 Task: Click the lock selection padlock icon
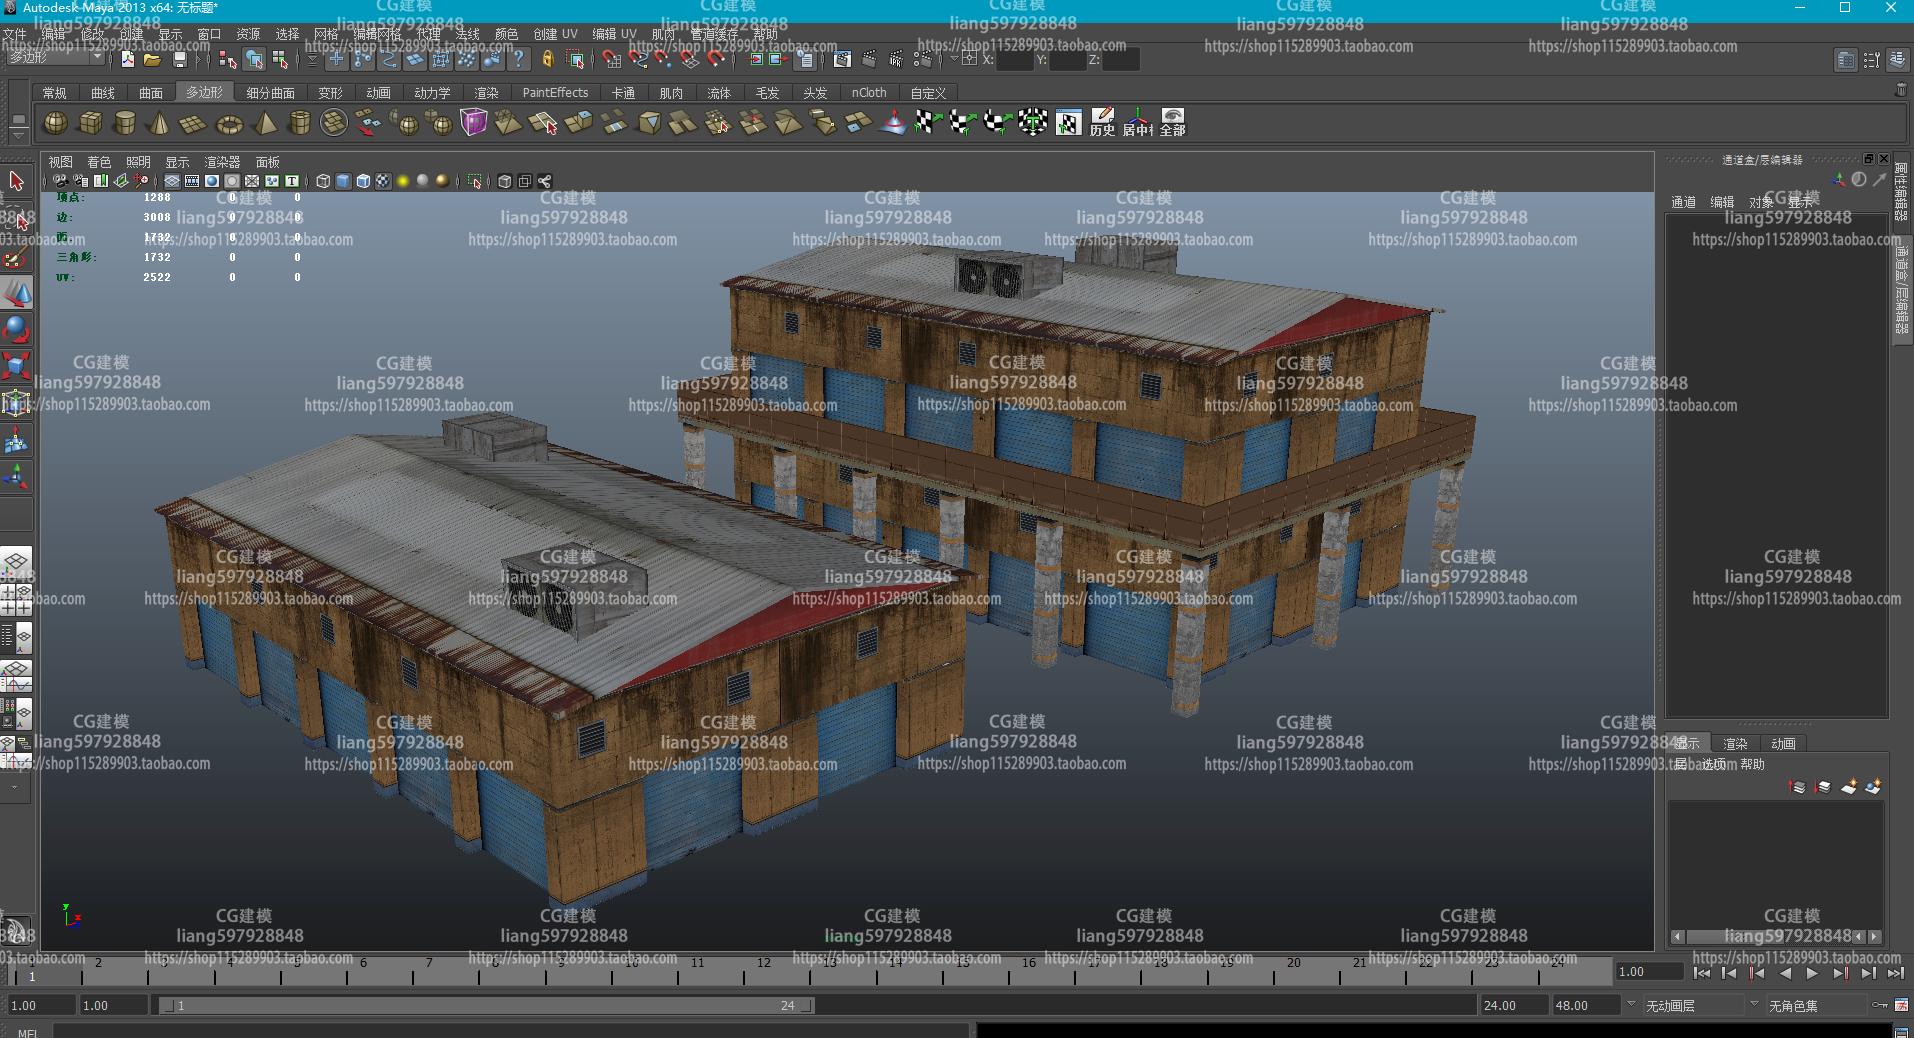[x=547, y=60]
